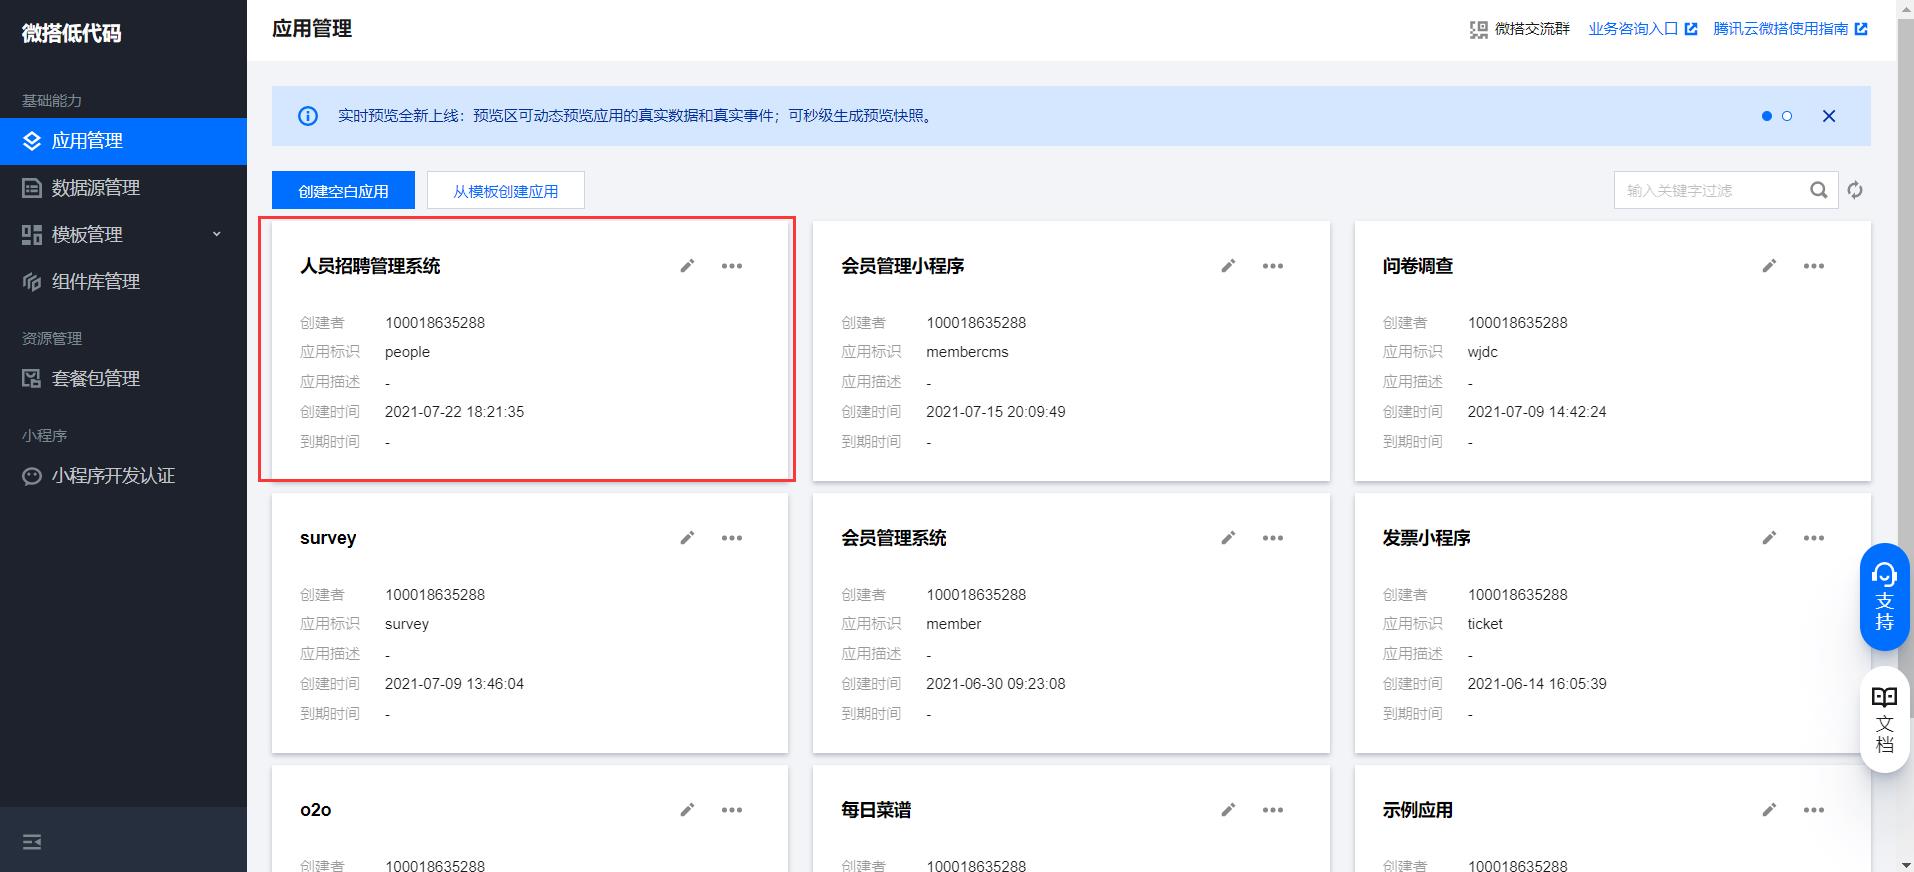
Task: Refresh the application list
Action: 1855,190
